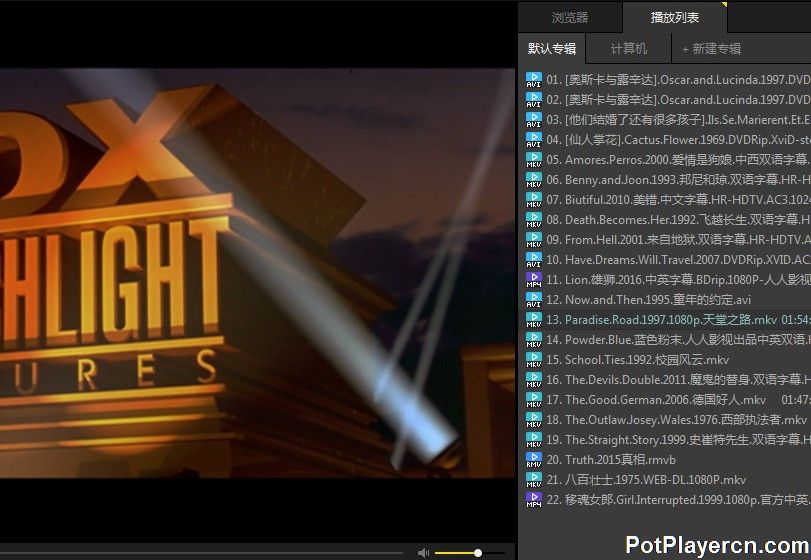Click the MKV icon for Death Becomes Her
Viewport: 811px width, 560px height.
click(534, 220)
